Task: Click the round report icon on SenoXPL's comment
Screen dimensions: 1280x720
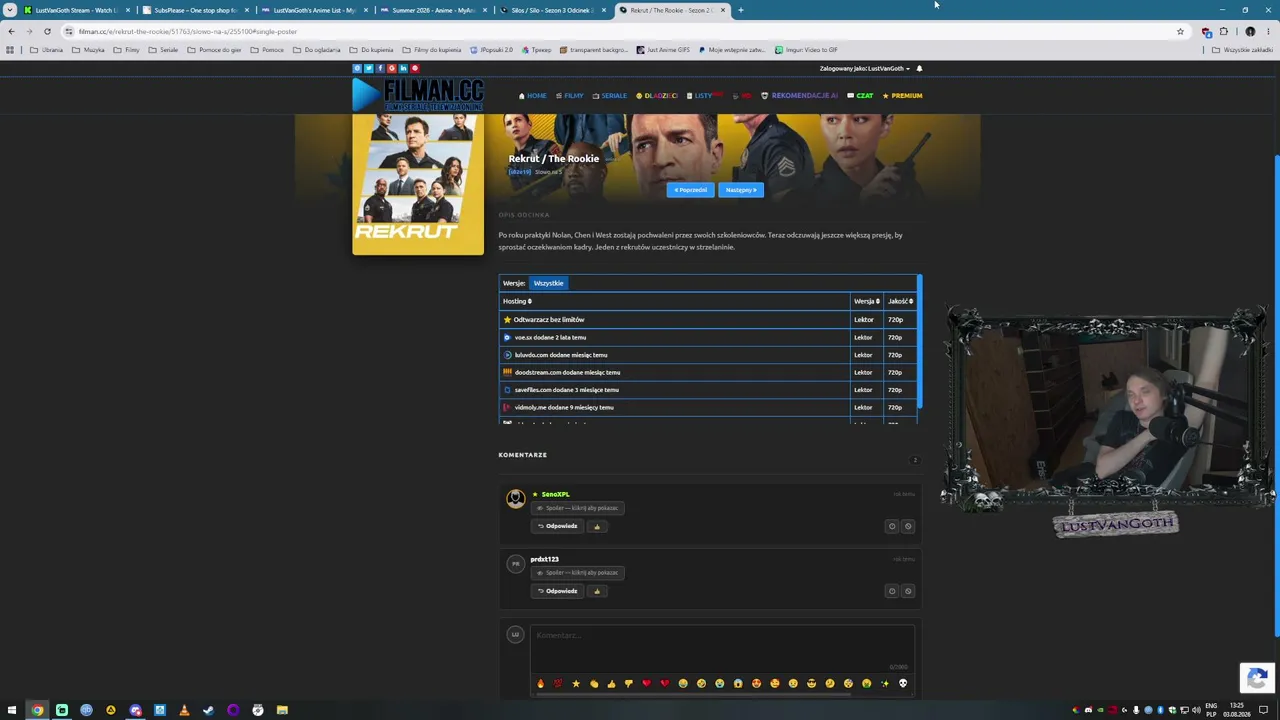Action: pyautogui.click(x=892, y=526)
